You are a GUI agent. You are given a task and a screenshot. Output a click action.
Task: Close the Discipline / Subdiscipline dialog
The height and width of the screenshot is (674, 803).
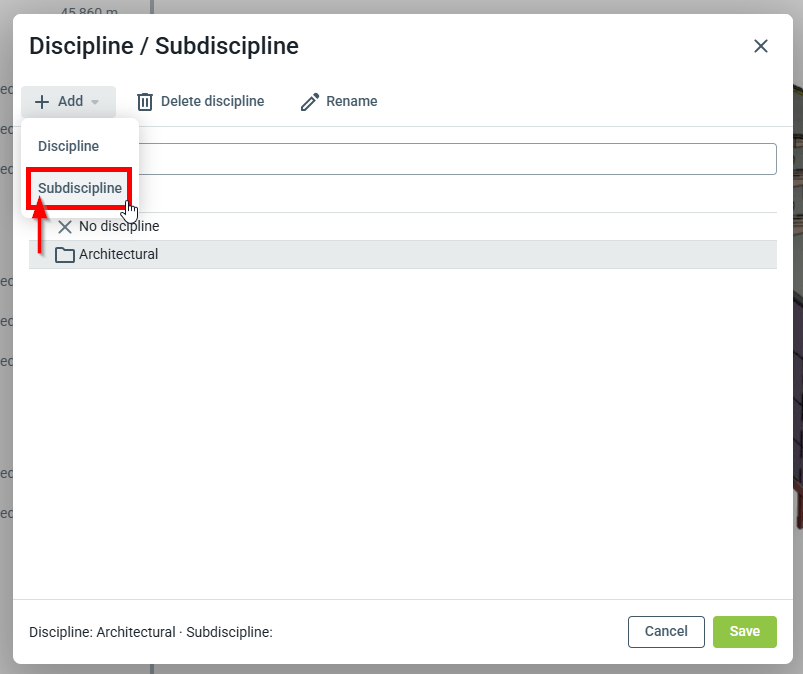(x=761, y=46)
